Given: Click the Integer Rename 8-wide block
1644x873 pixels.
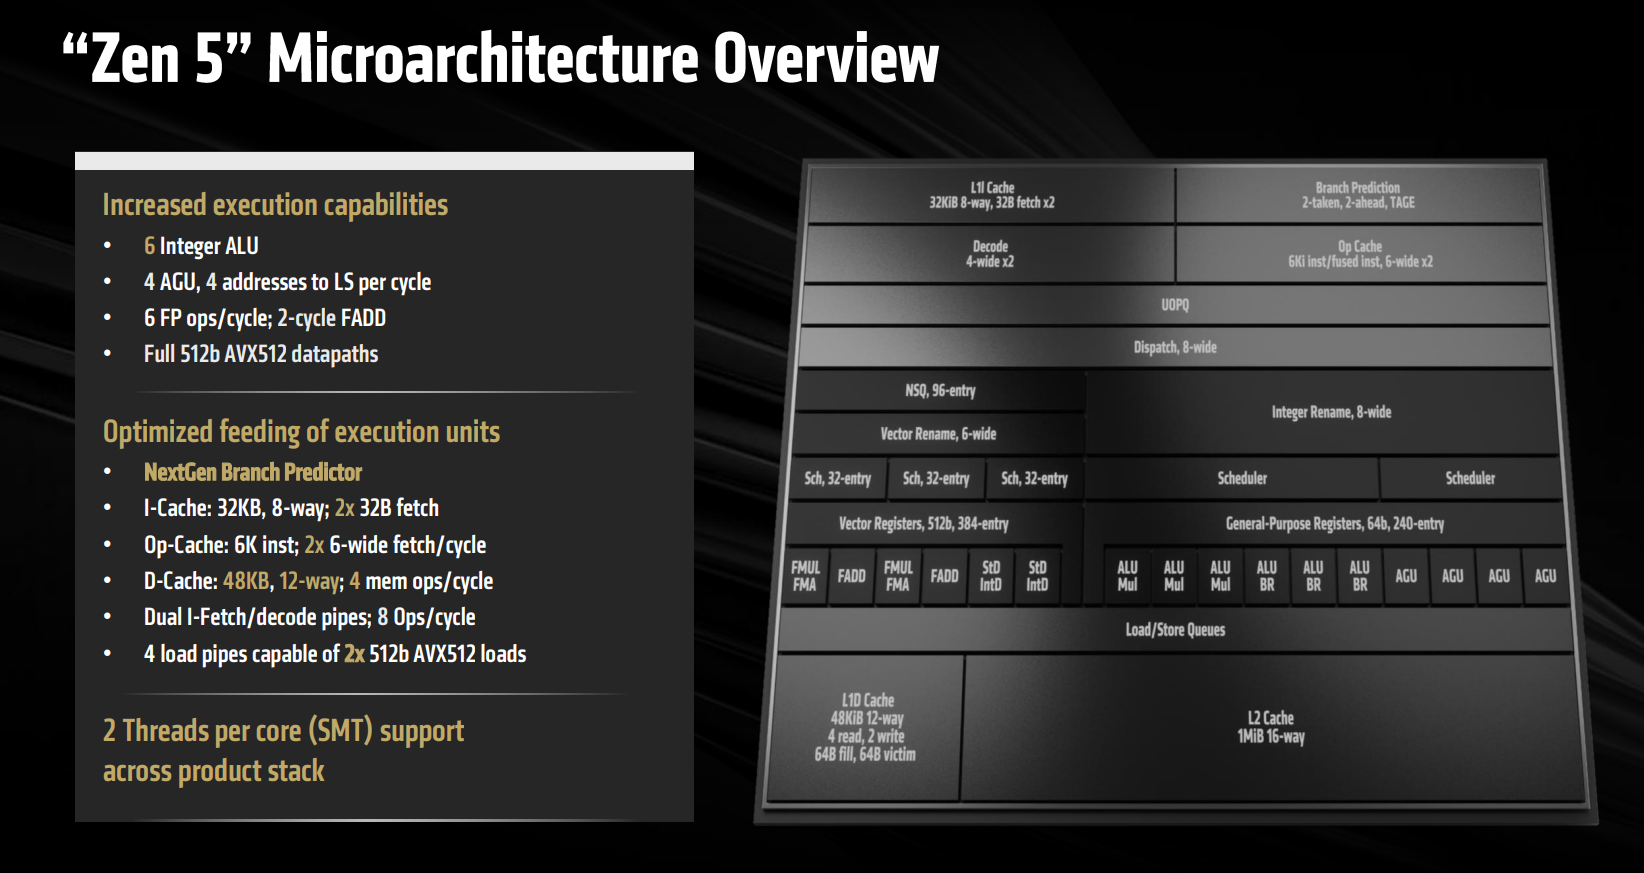Looking at the screenshot, I should [1331, 412].
